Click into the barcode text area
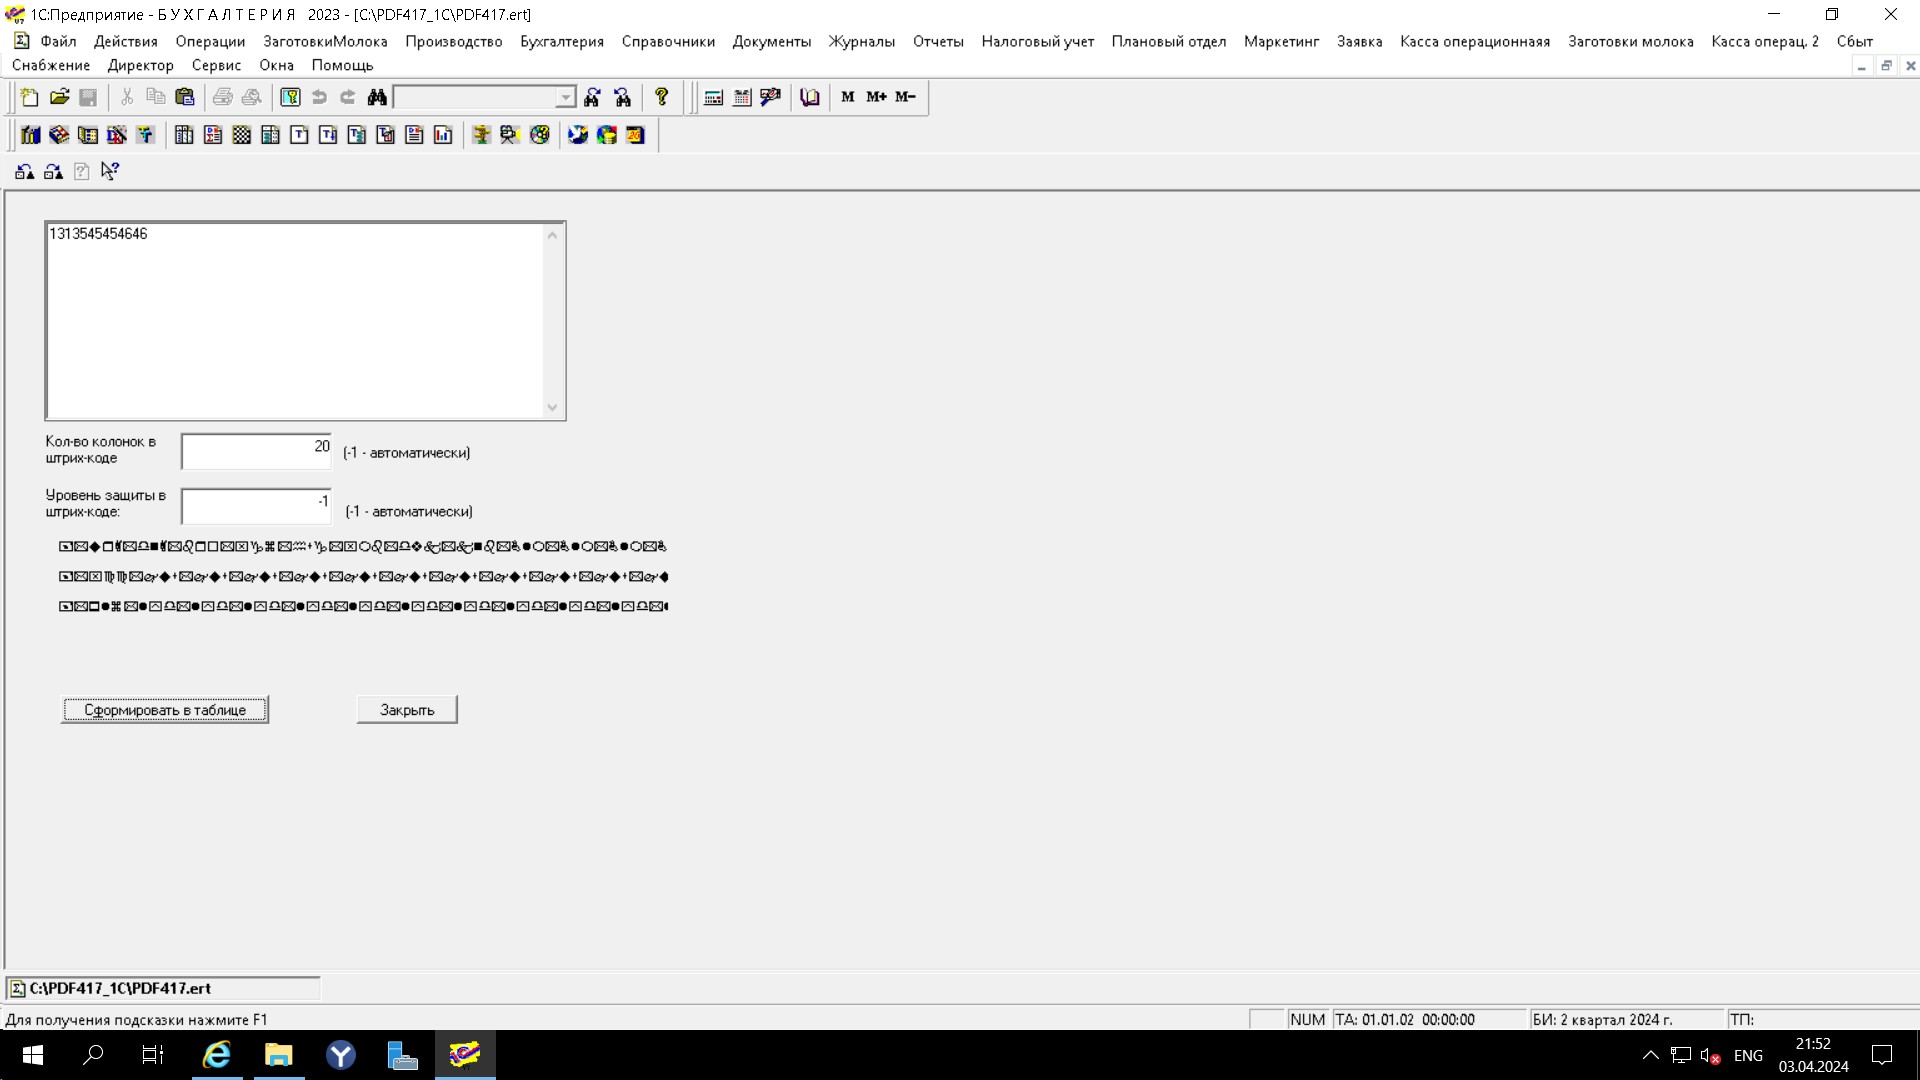 click(296, 320)
